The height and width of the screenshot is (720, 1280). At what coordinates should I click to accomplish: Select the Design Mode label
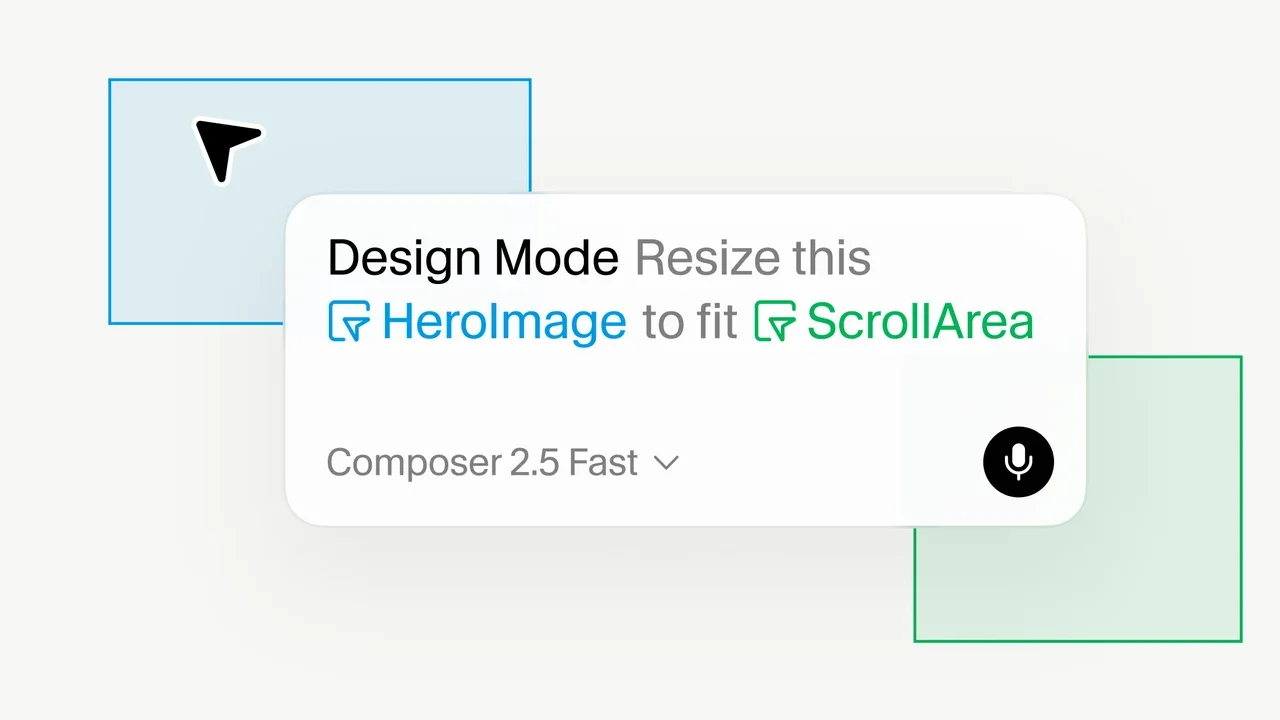tap(473, 259)
